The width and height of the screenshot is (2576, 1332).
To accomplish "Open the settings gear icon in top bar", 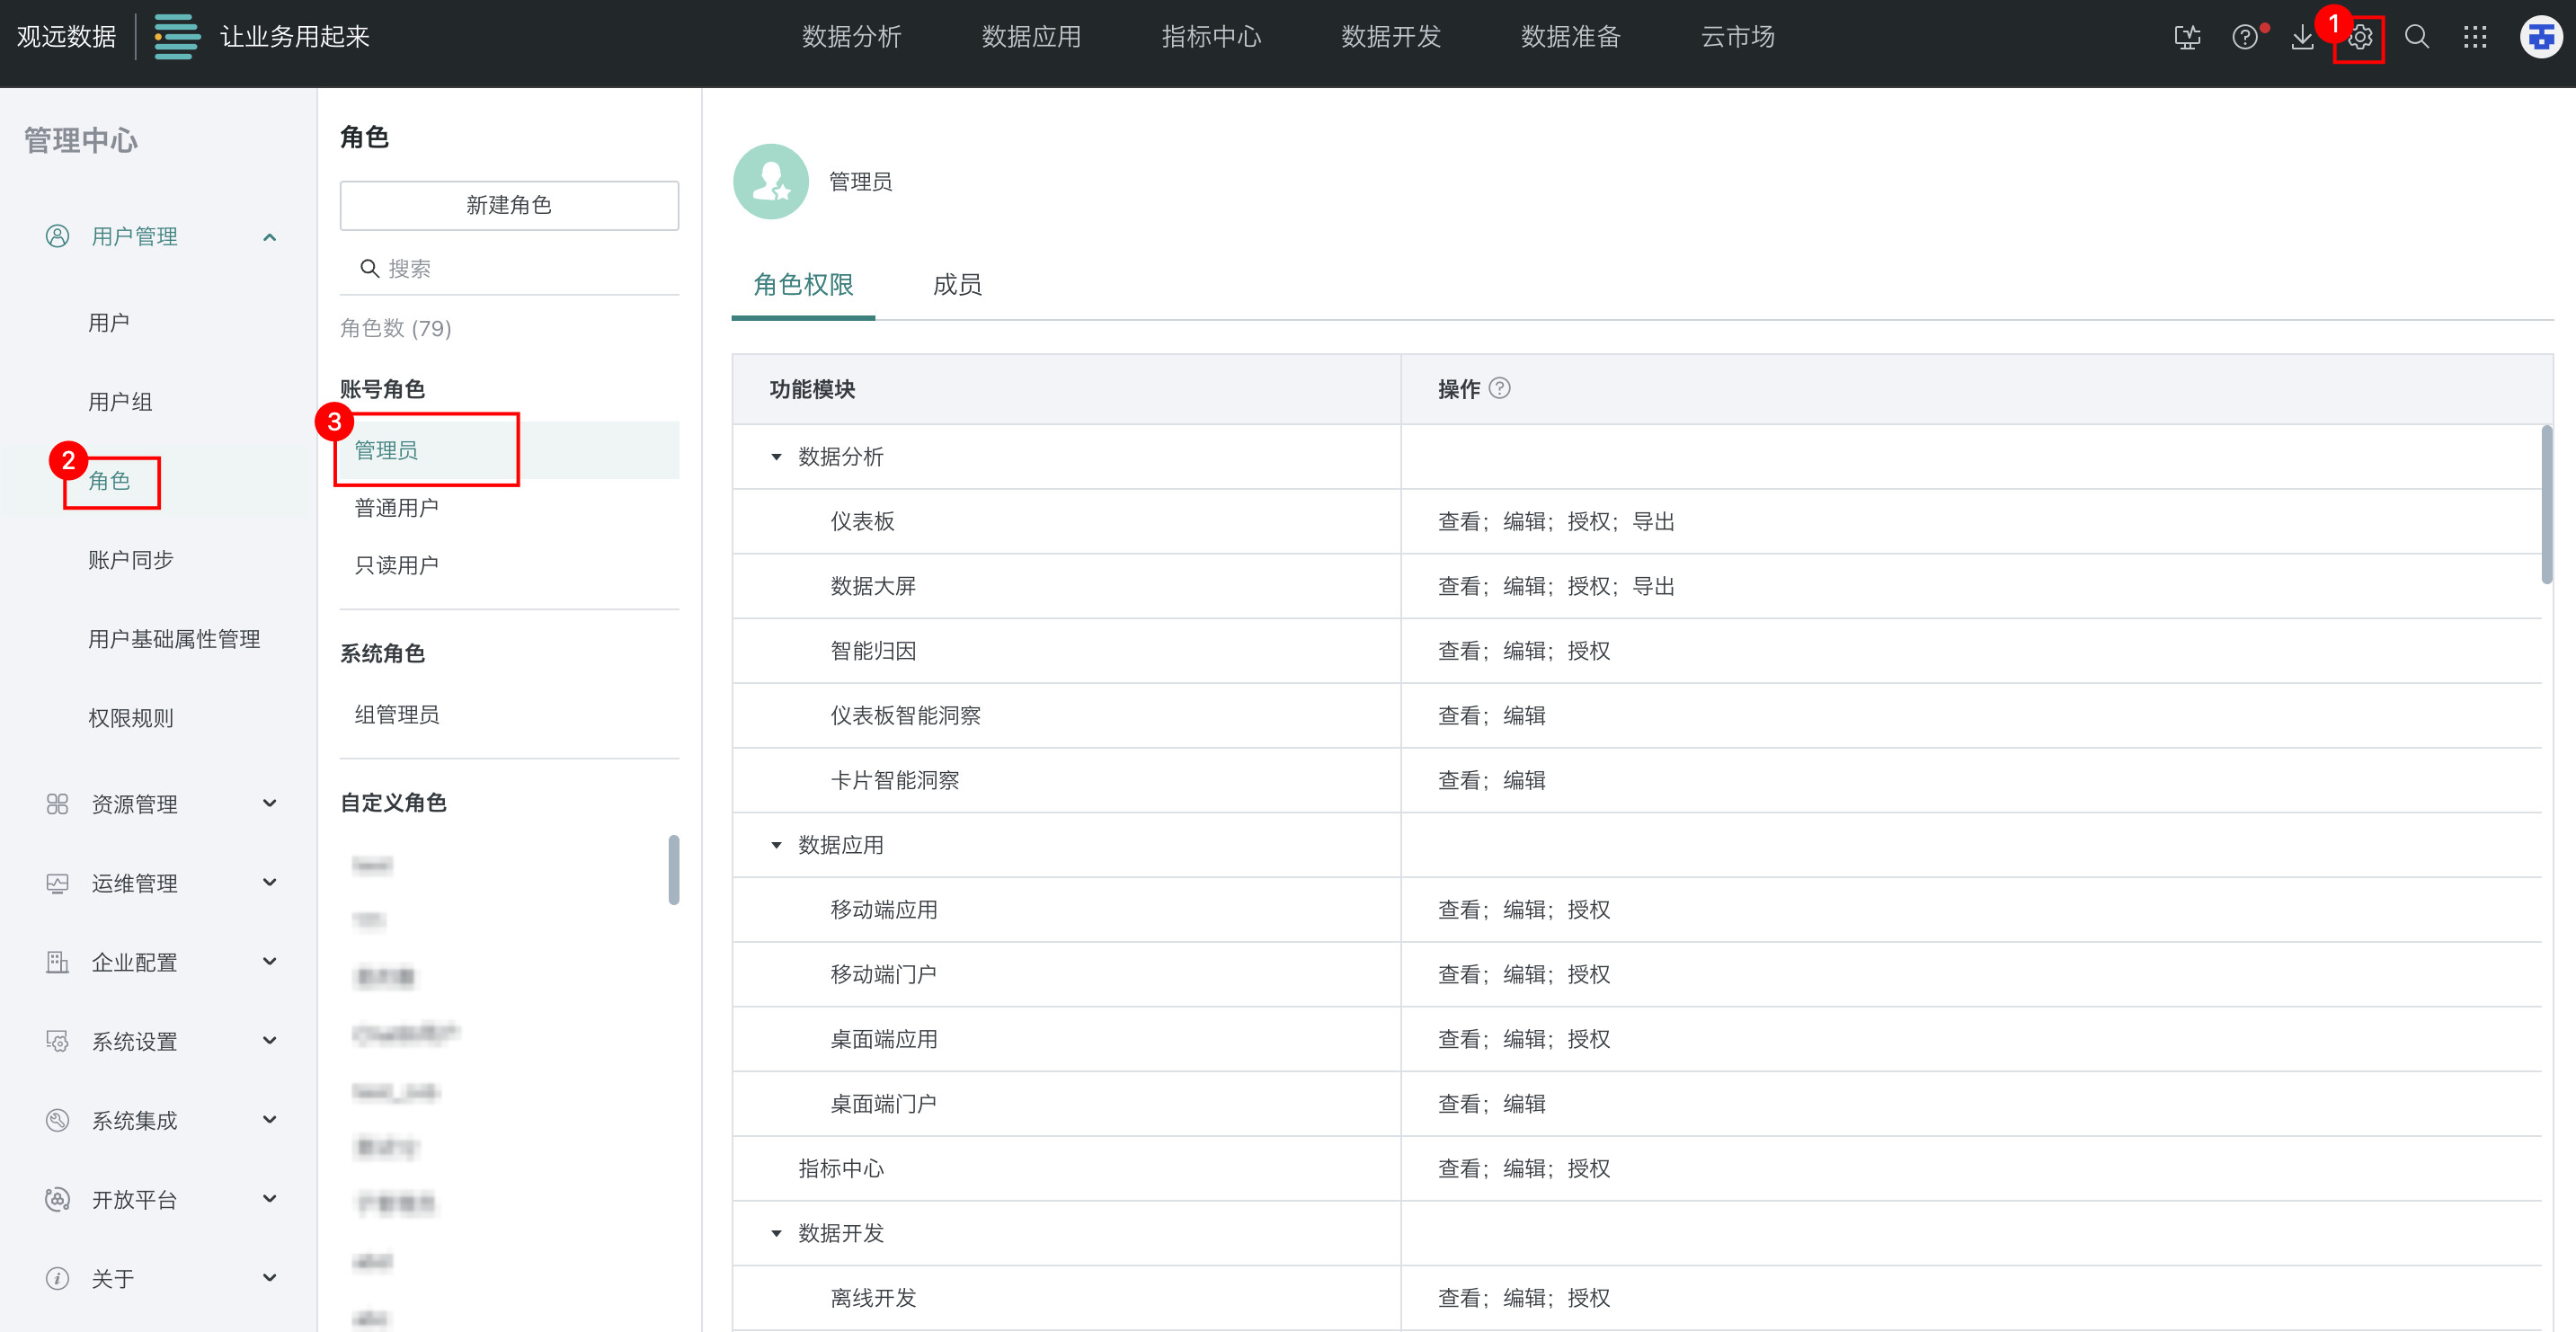I will (x=2360, y=38).
